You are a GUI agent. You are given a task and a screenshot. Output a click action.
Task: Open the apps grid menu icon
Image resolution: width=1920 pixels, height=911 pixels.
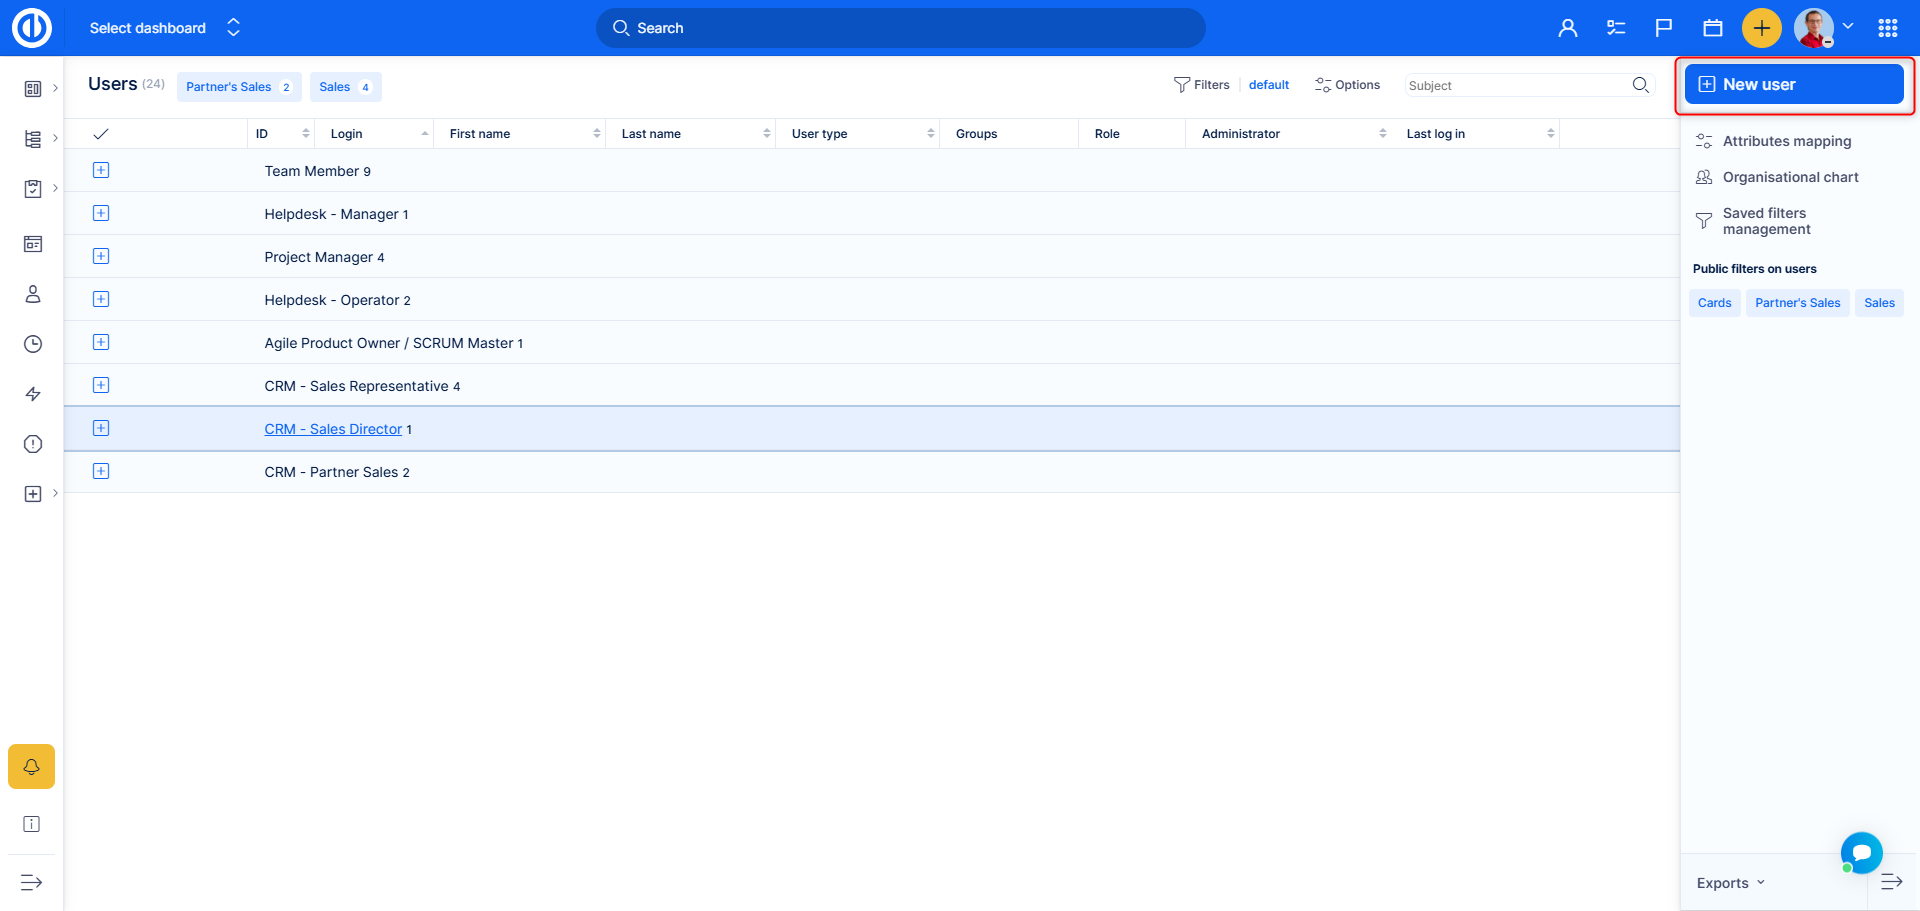[1887, 28]
